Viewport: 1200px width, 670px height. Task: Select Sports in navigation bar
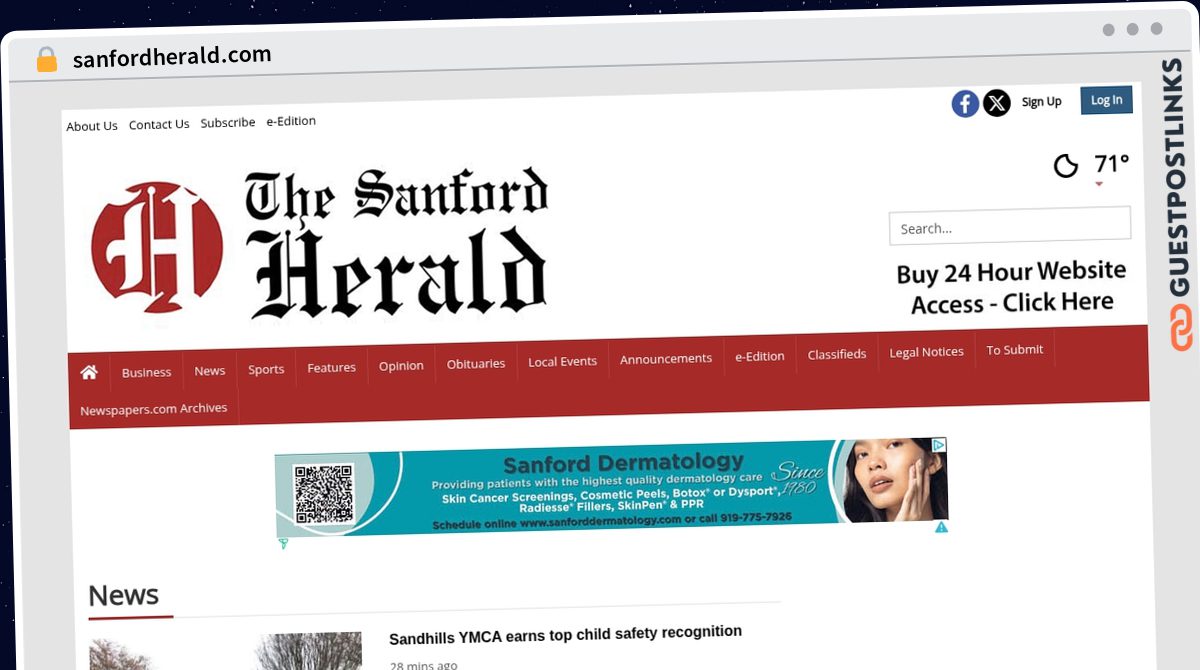click(x=266, y=369)
